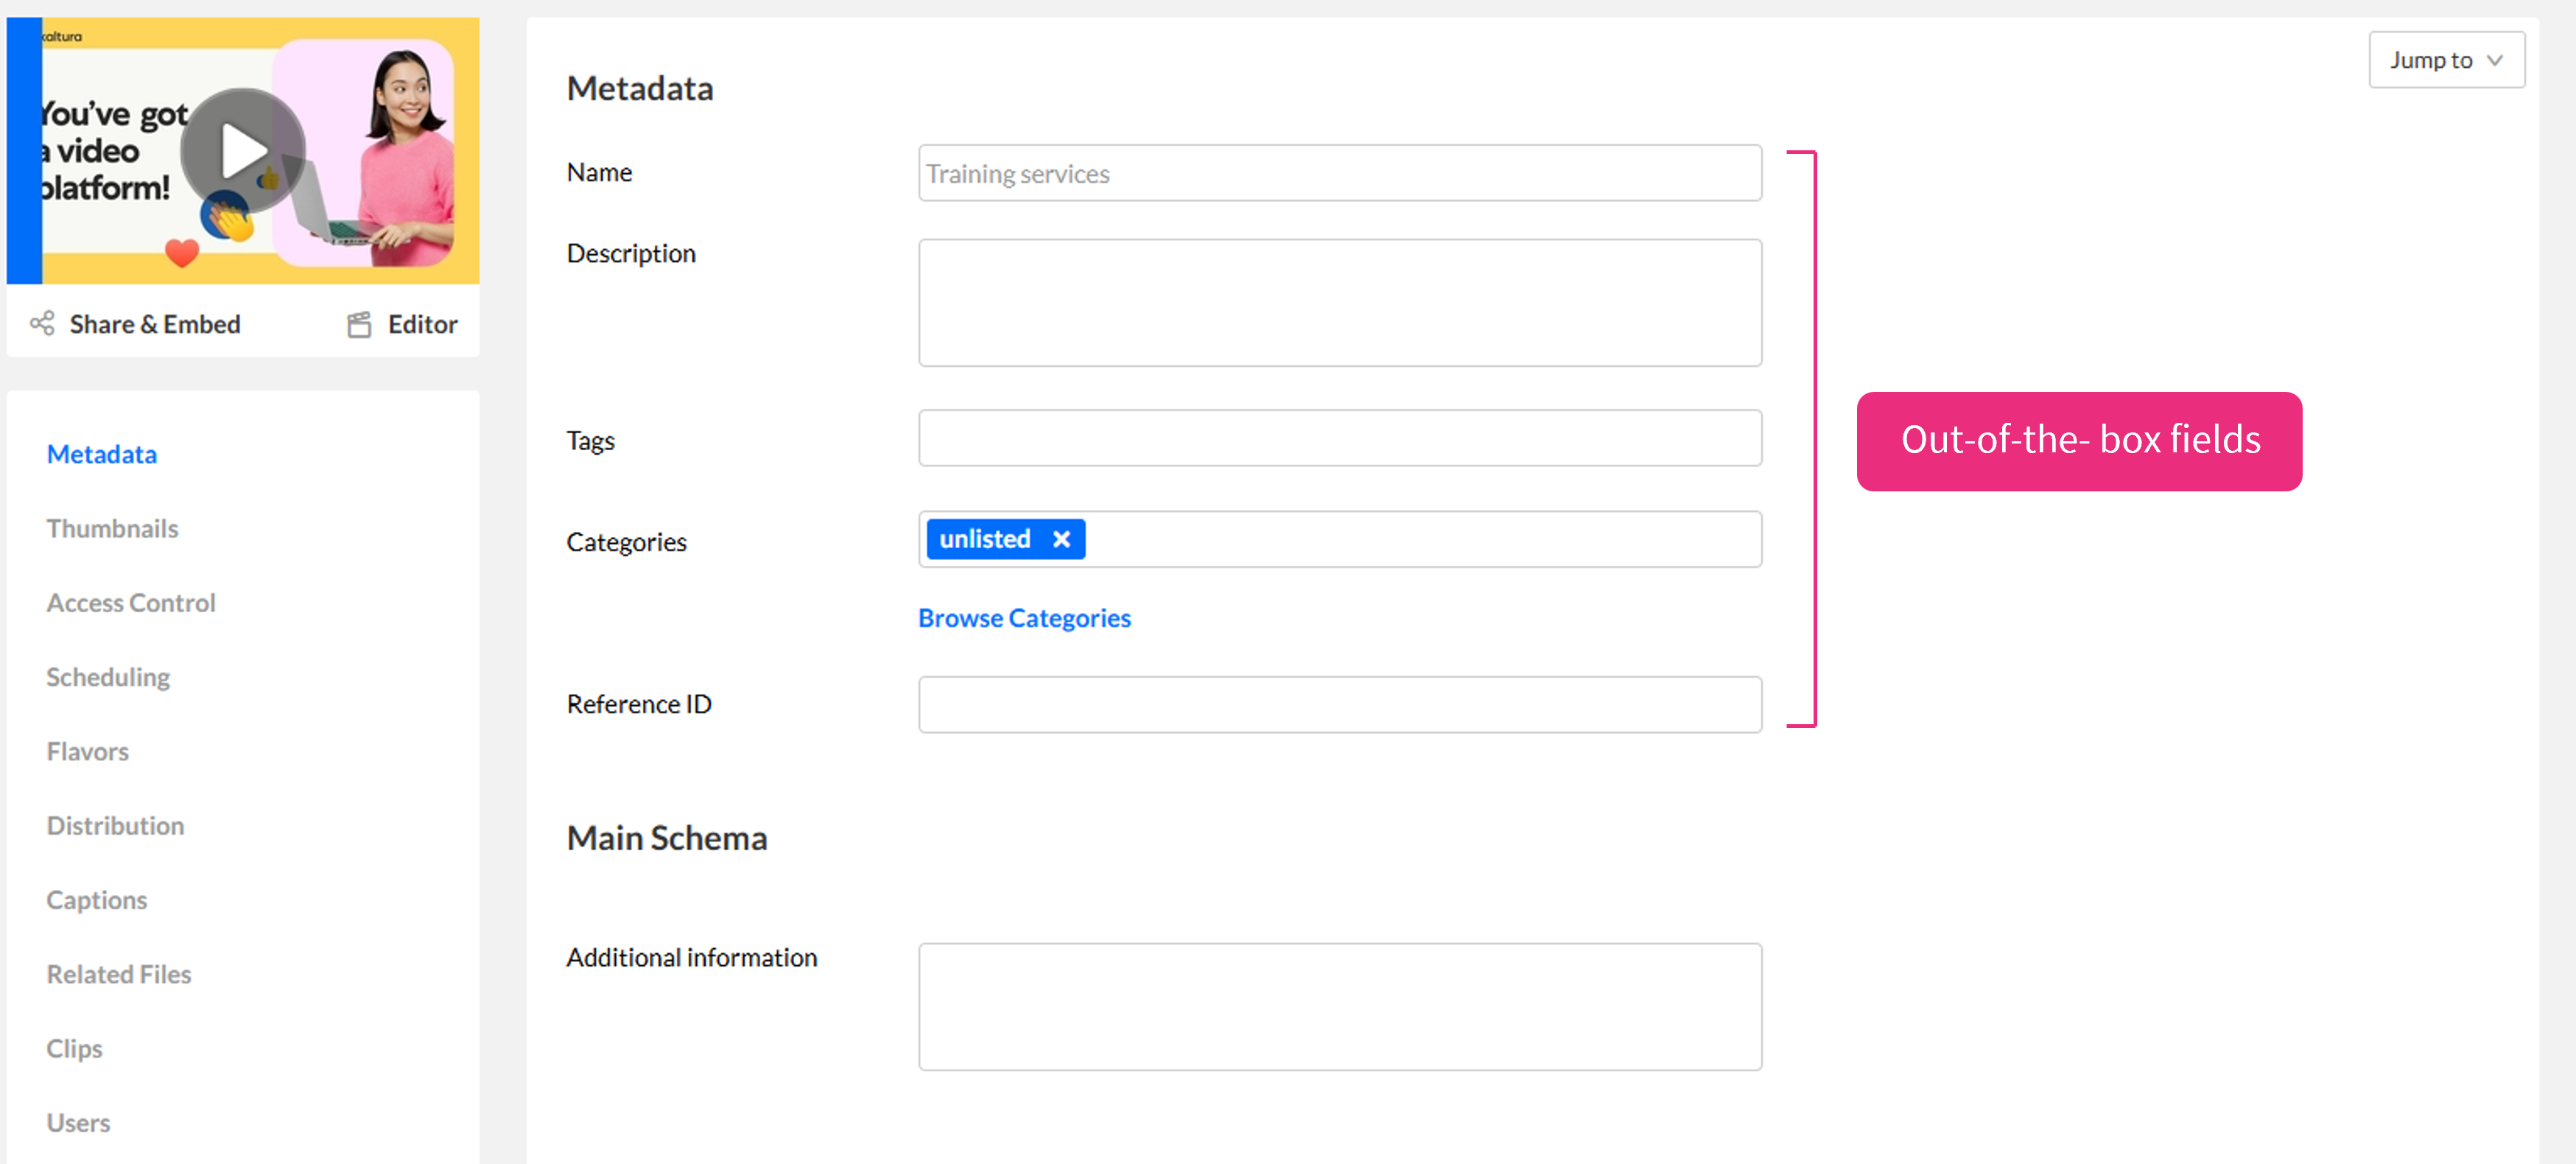The height and width of the screenshot is (1164, 2576).
Task: Open the Editor clapperboard icon
Action: (x=359, y=324)
